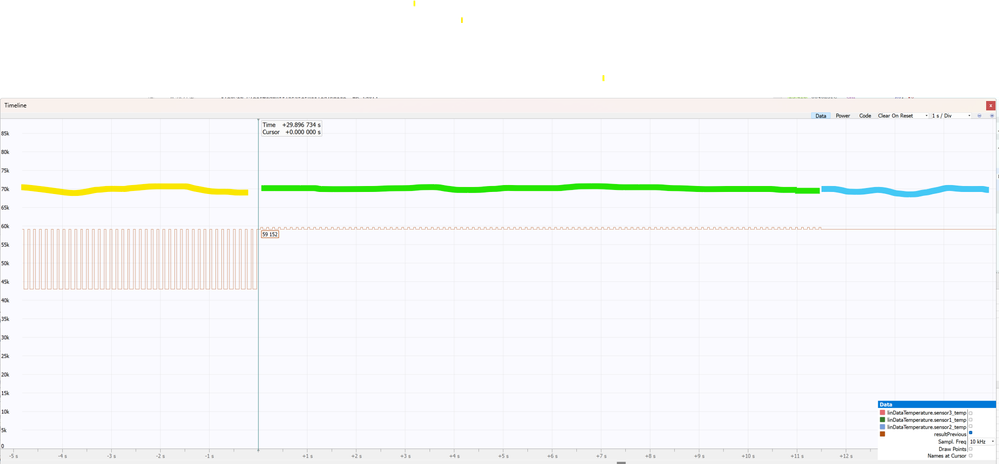The height and width of the screenshot is (464, 999).
Task: Click the Cursor +0.000 000 s readout
Action: [x=291, y=133]
